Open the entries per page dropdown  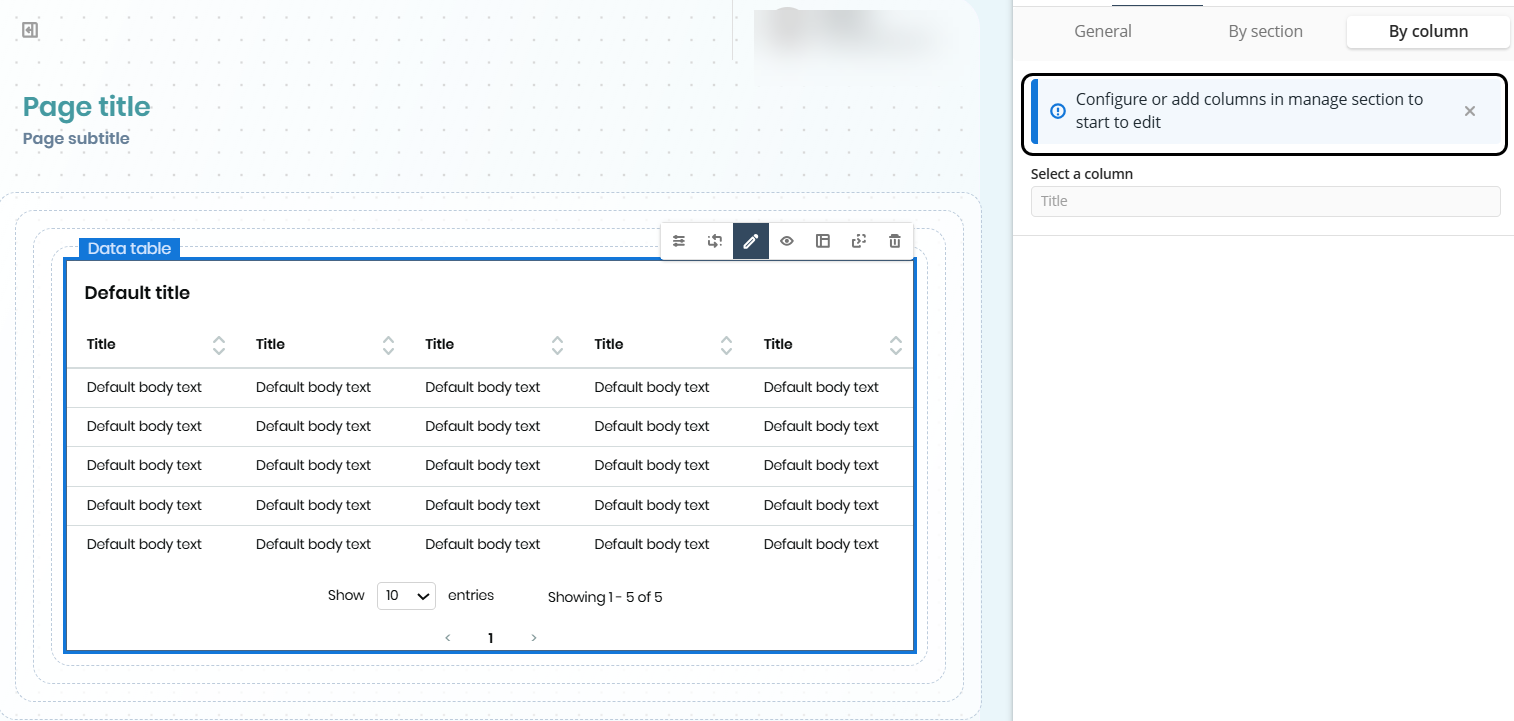pyautogui.click(x=406, y=596)
